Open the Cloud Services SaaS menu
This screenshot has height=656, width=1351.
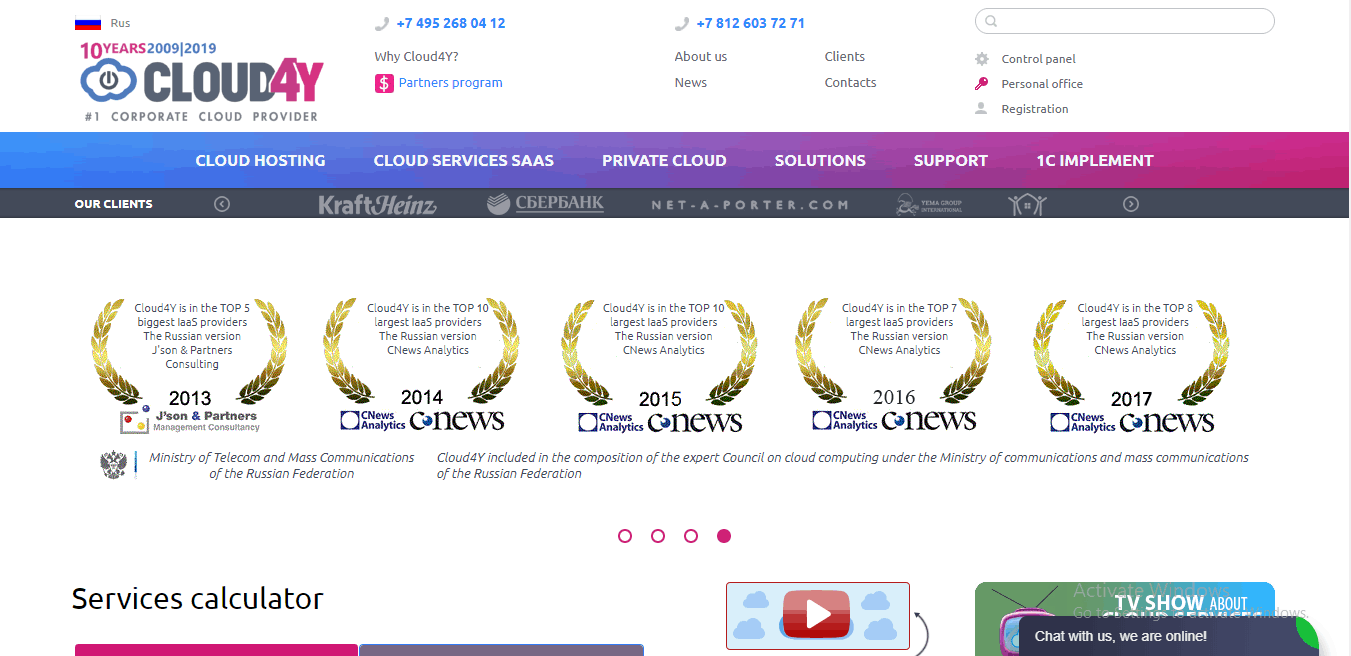coord(464,160)
